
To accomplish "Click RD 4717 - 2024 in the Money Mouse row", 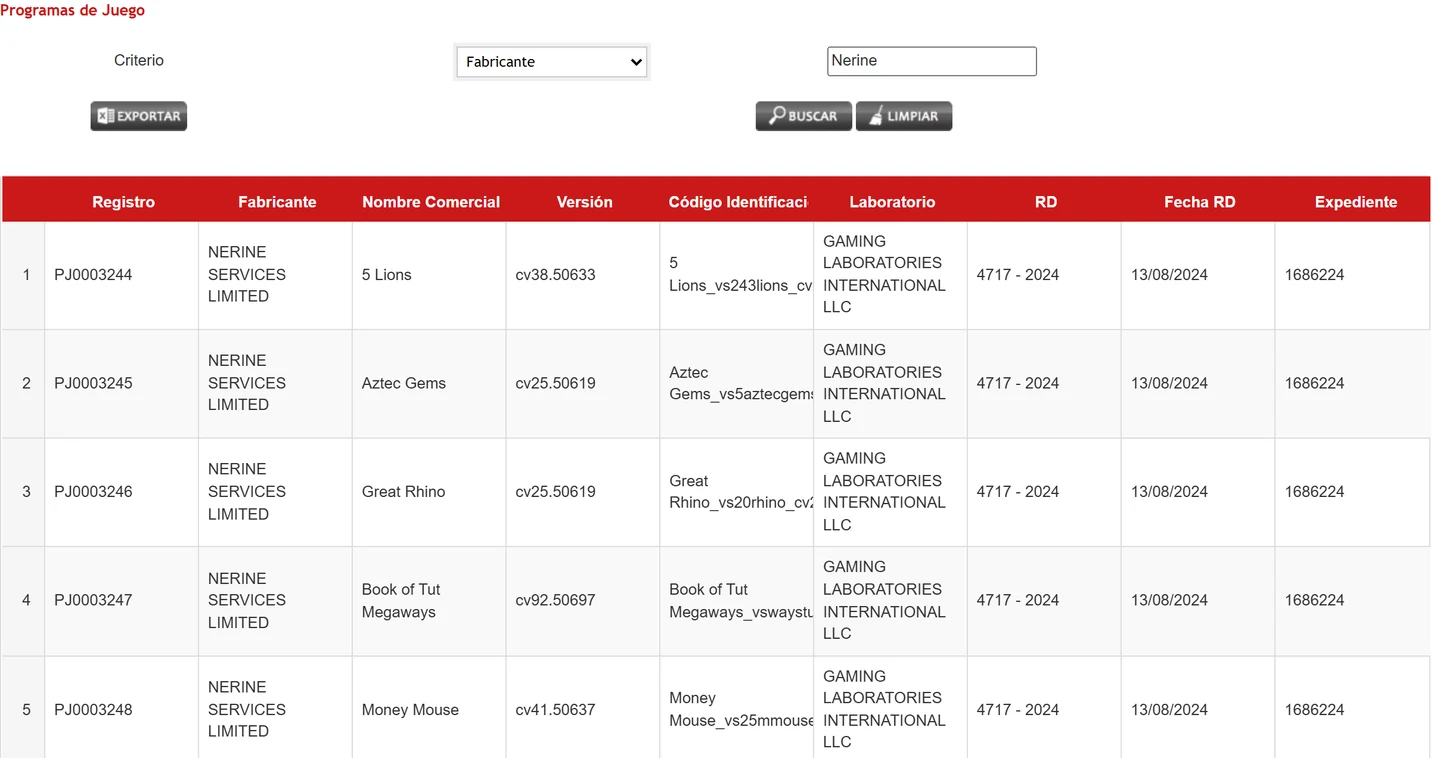I will [x=1018, y=710].
